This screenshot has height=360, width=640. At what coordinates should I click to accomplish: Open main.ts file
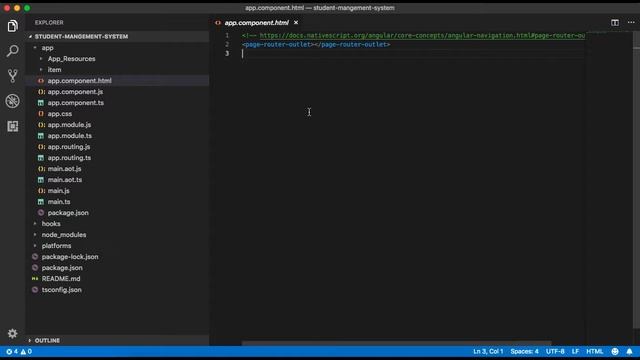59,202
